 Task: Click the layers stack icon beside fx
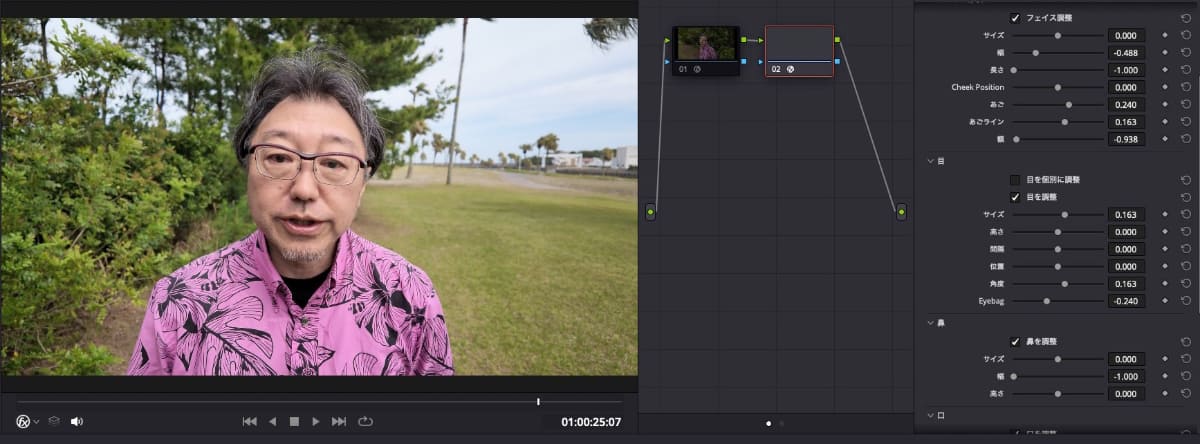[54, 421]
